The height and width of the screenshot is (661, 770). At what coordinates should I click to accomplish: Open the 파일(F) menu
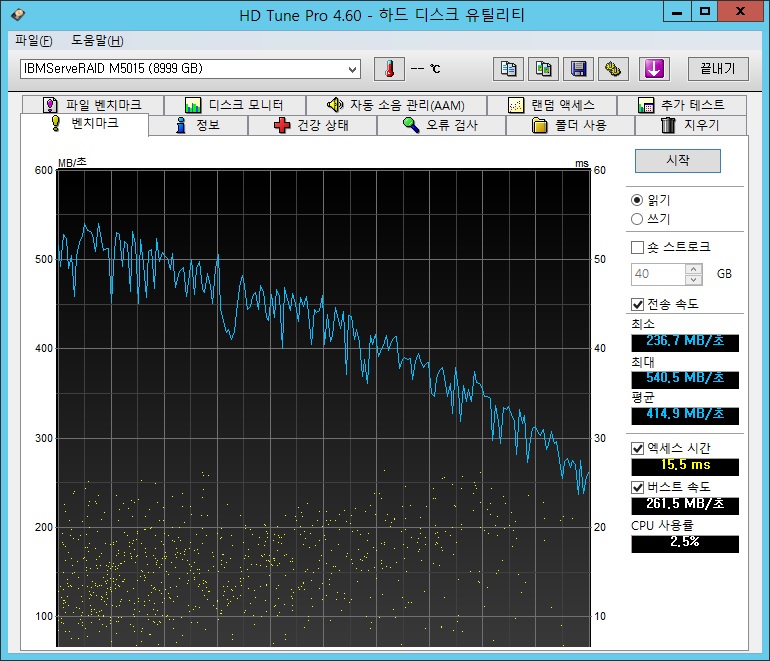coord(33,40)
